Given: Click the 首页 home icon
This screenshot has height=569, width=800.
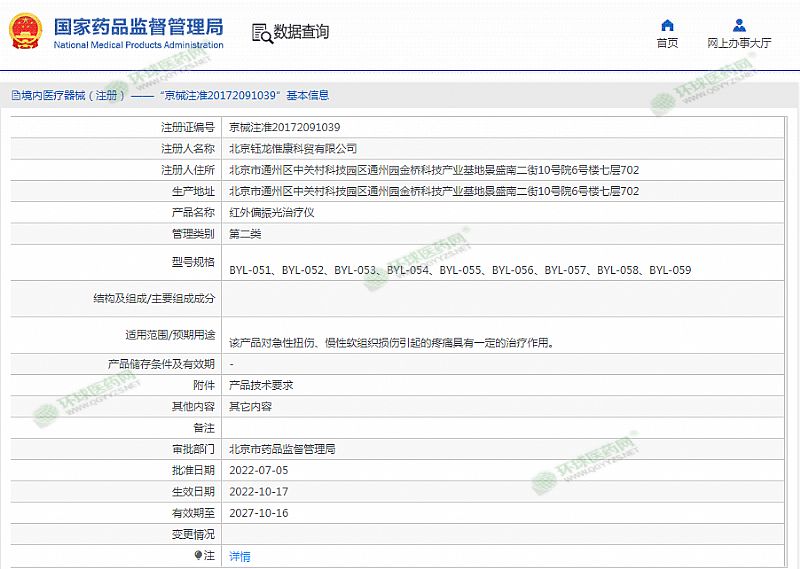Looking at the screenshot, I should coord(667,25).
